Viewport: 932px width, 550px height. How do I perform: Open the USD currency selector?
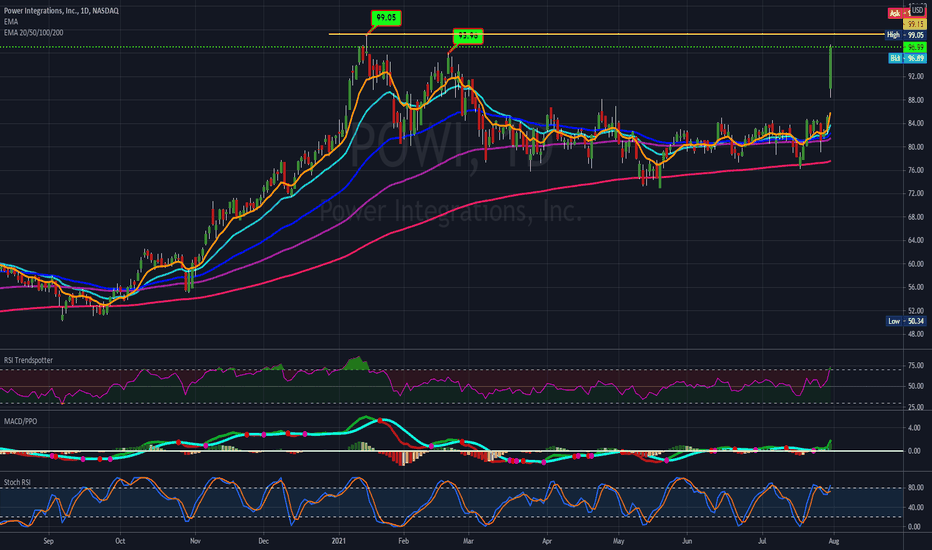click(x=918, y=10)
